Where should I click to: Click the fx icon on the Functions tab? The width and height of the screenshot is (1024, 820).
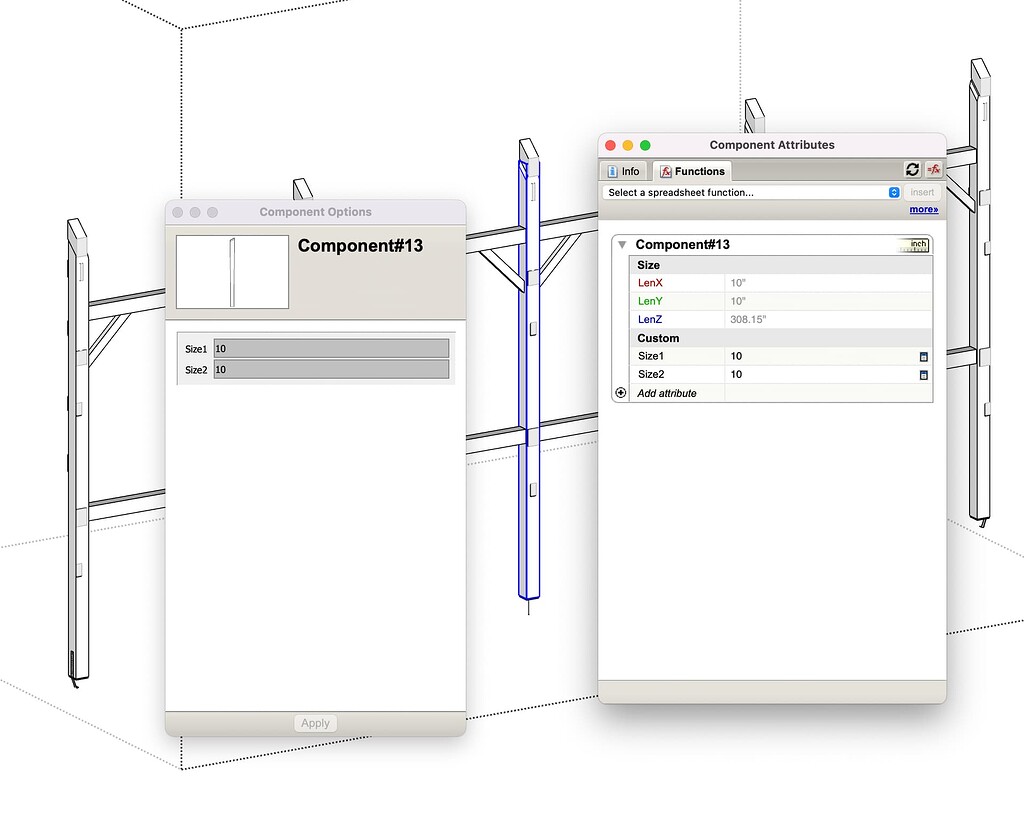(665, 171)
